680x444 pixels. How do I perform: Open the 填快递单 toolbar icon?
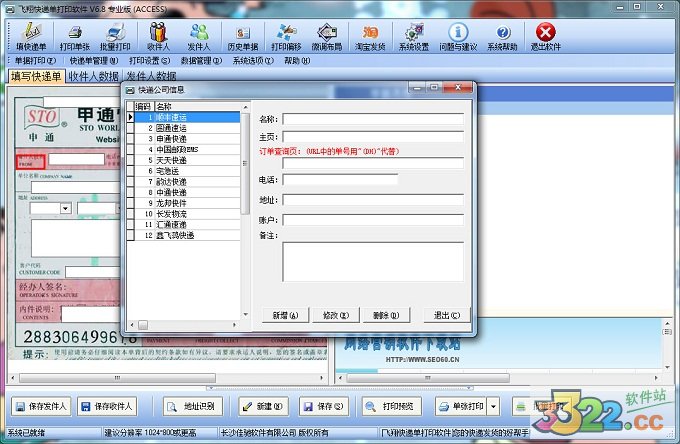31,36
